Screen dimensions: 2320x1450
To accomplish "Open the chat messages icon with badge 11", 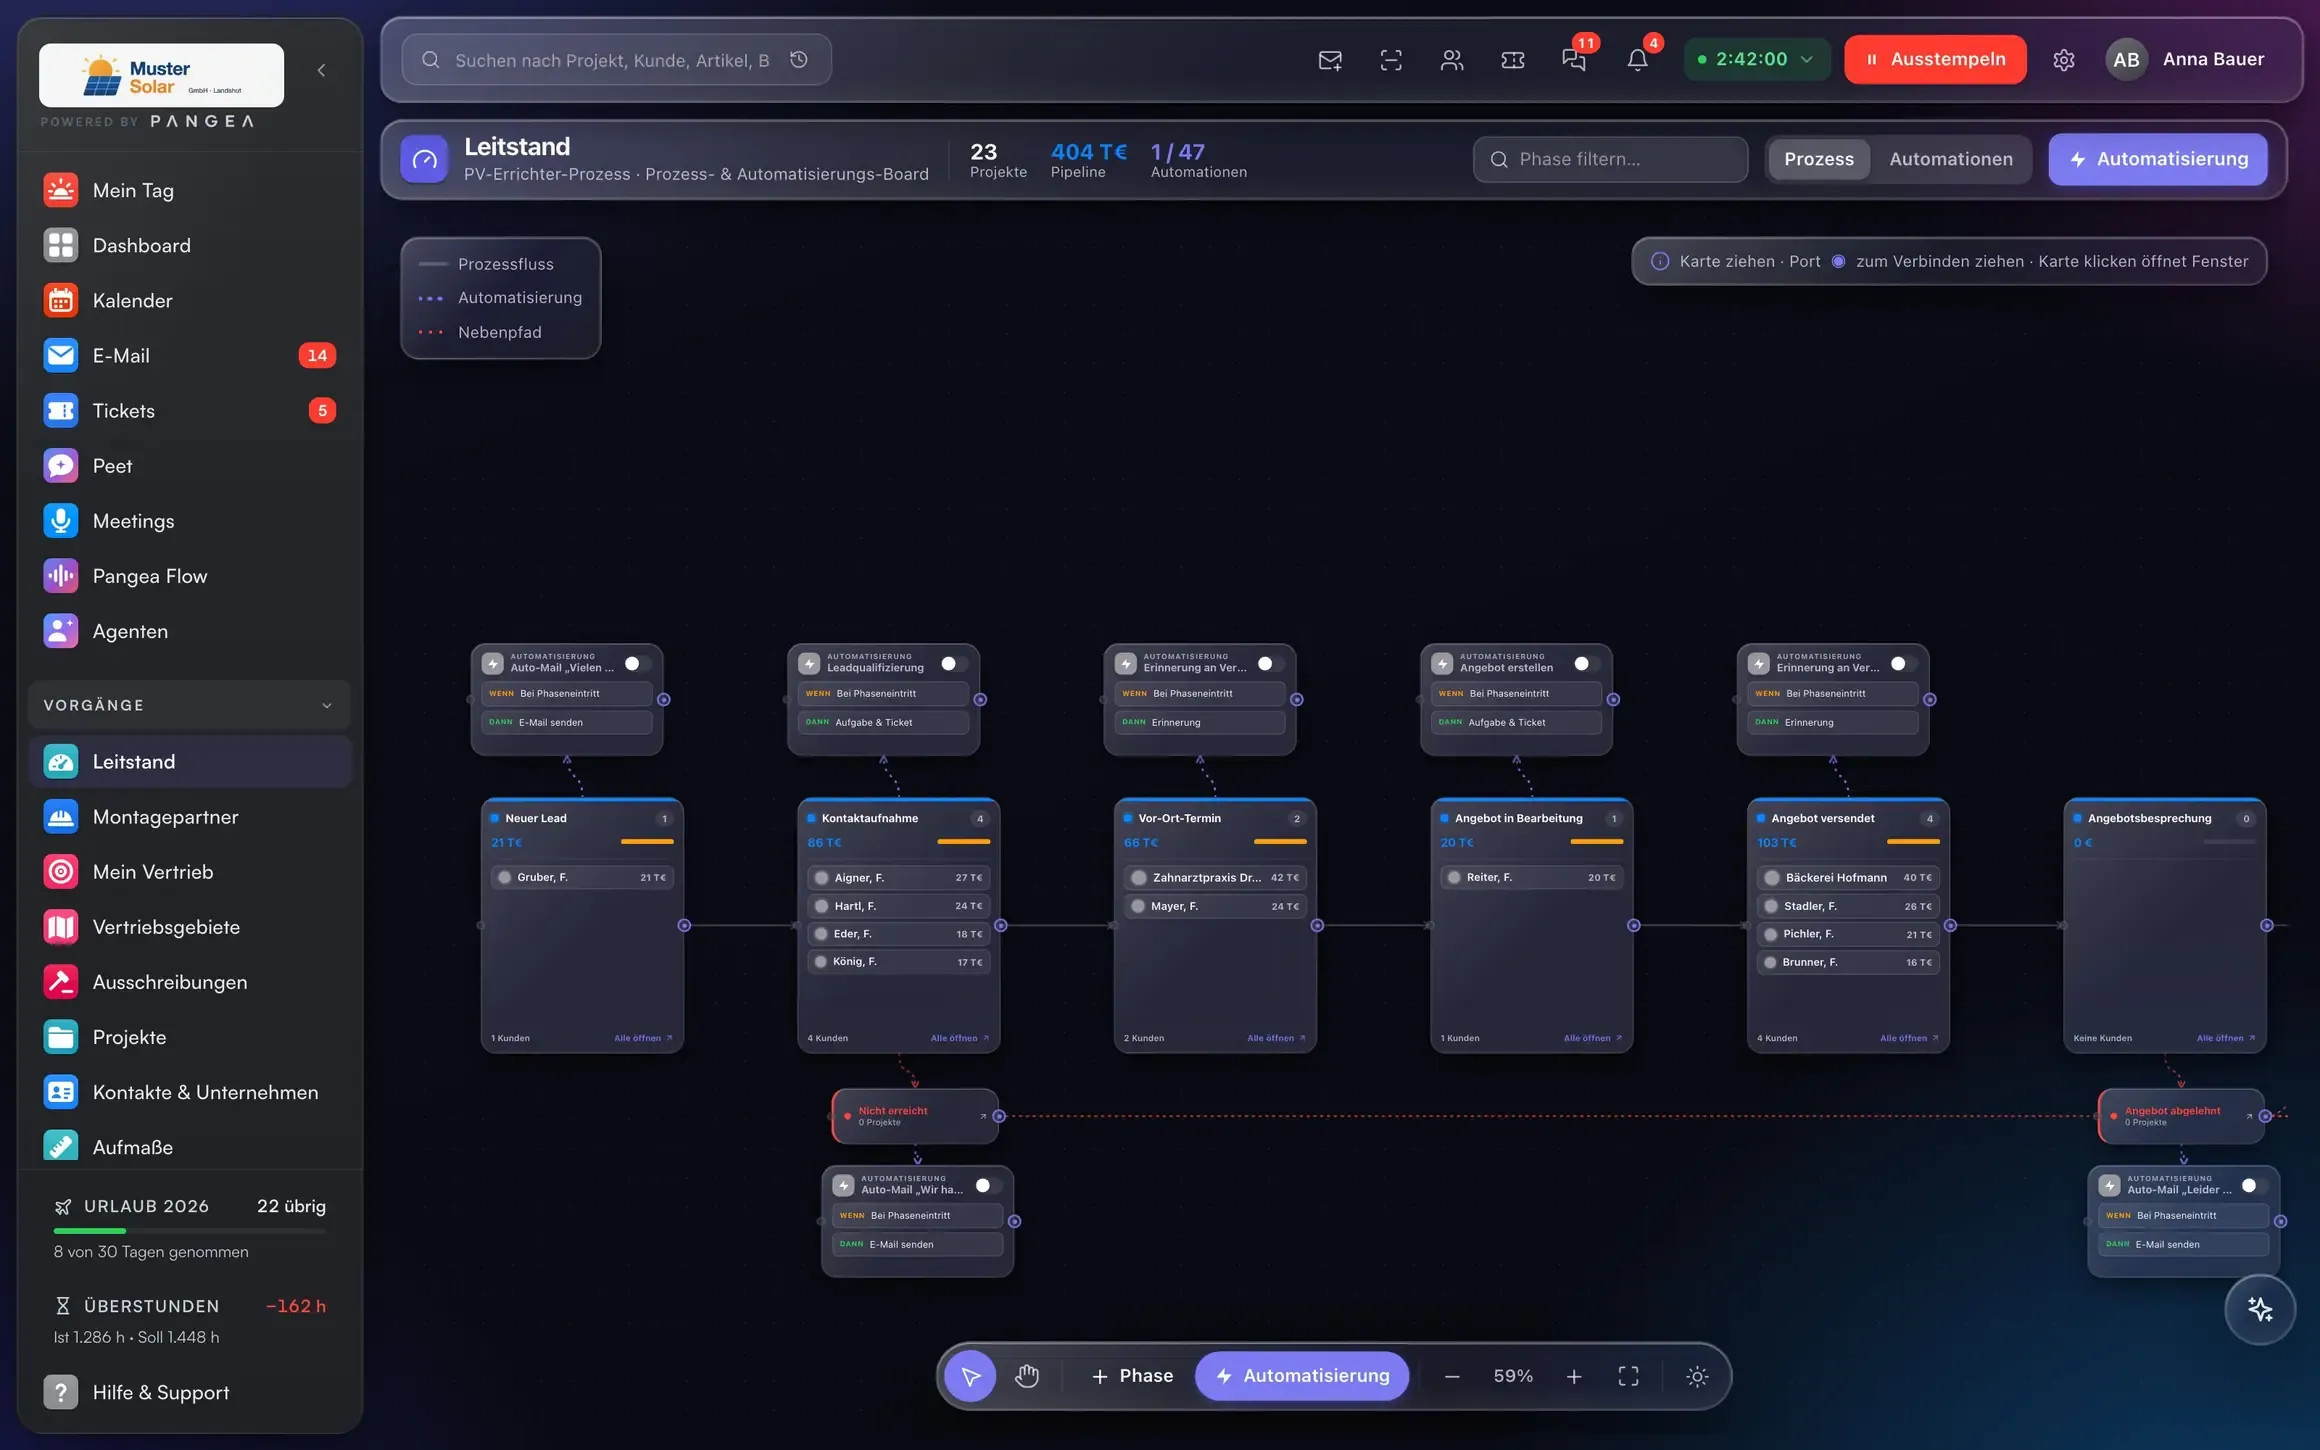I will point(1574,60).
